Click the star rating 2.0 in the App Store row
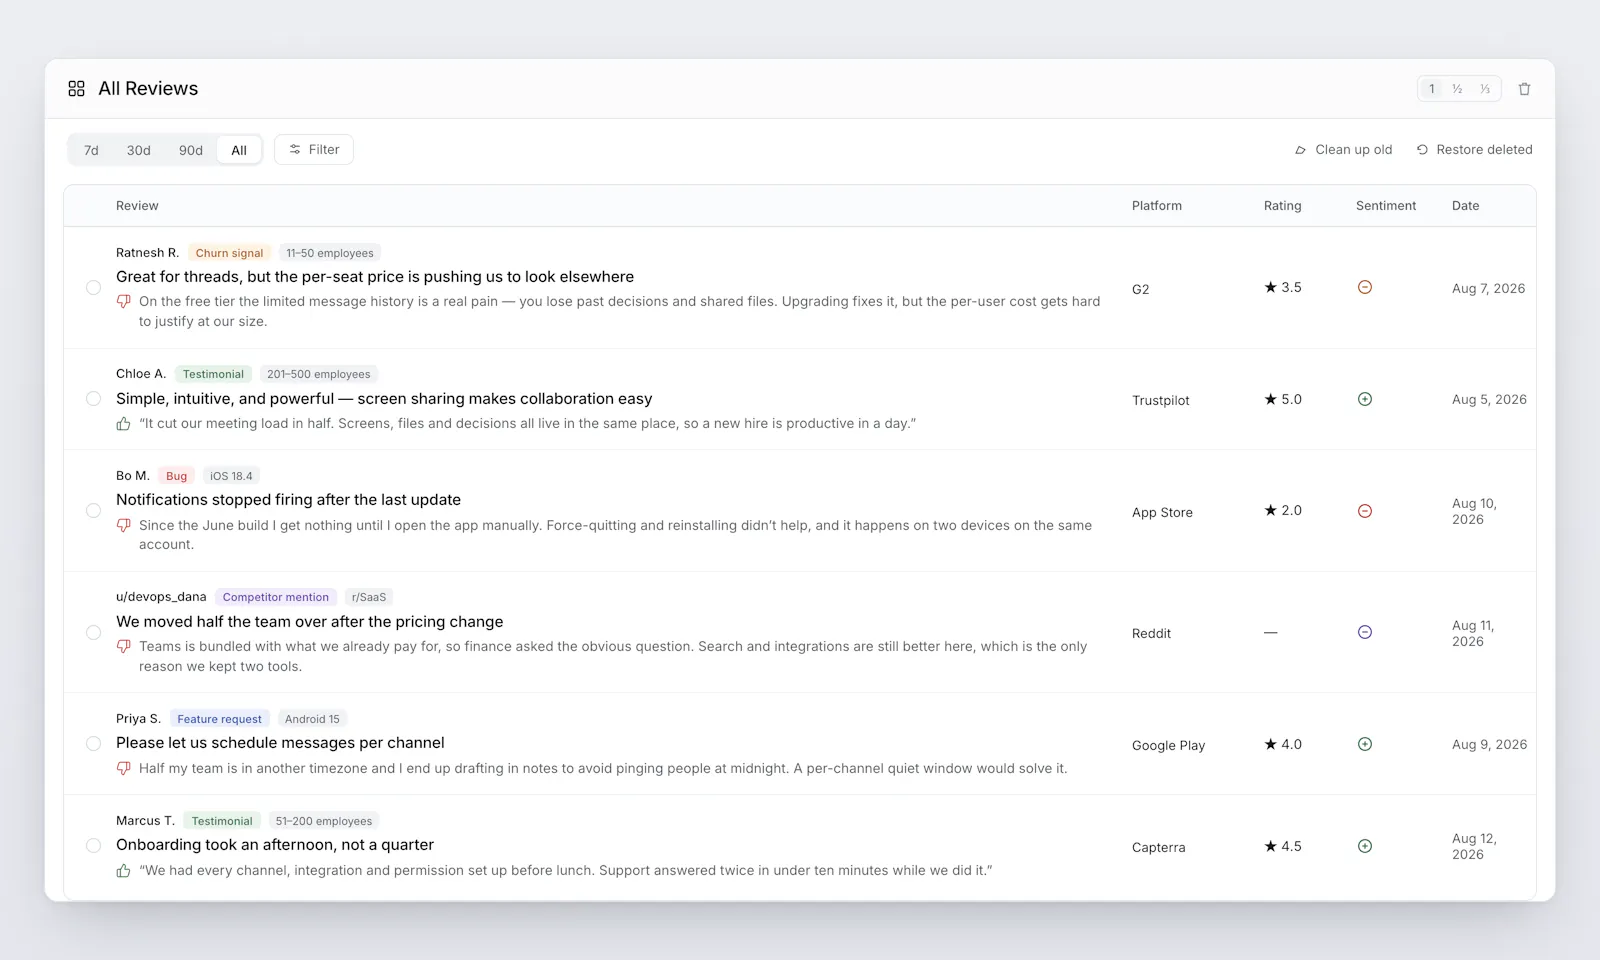 (x=1283, y=510)
